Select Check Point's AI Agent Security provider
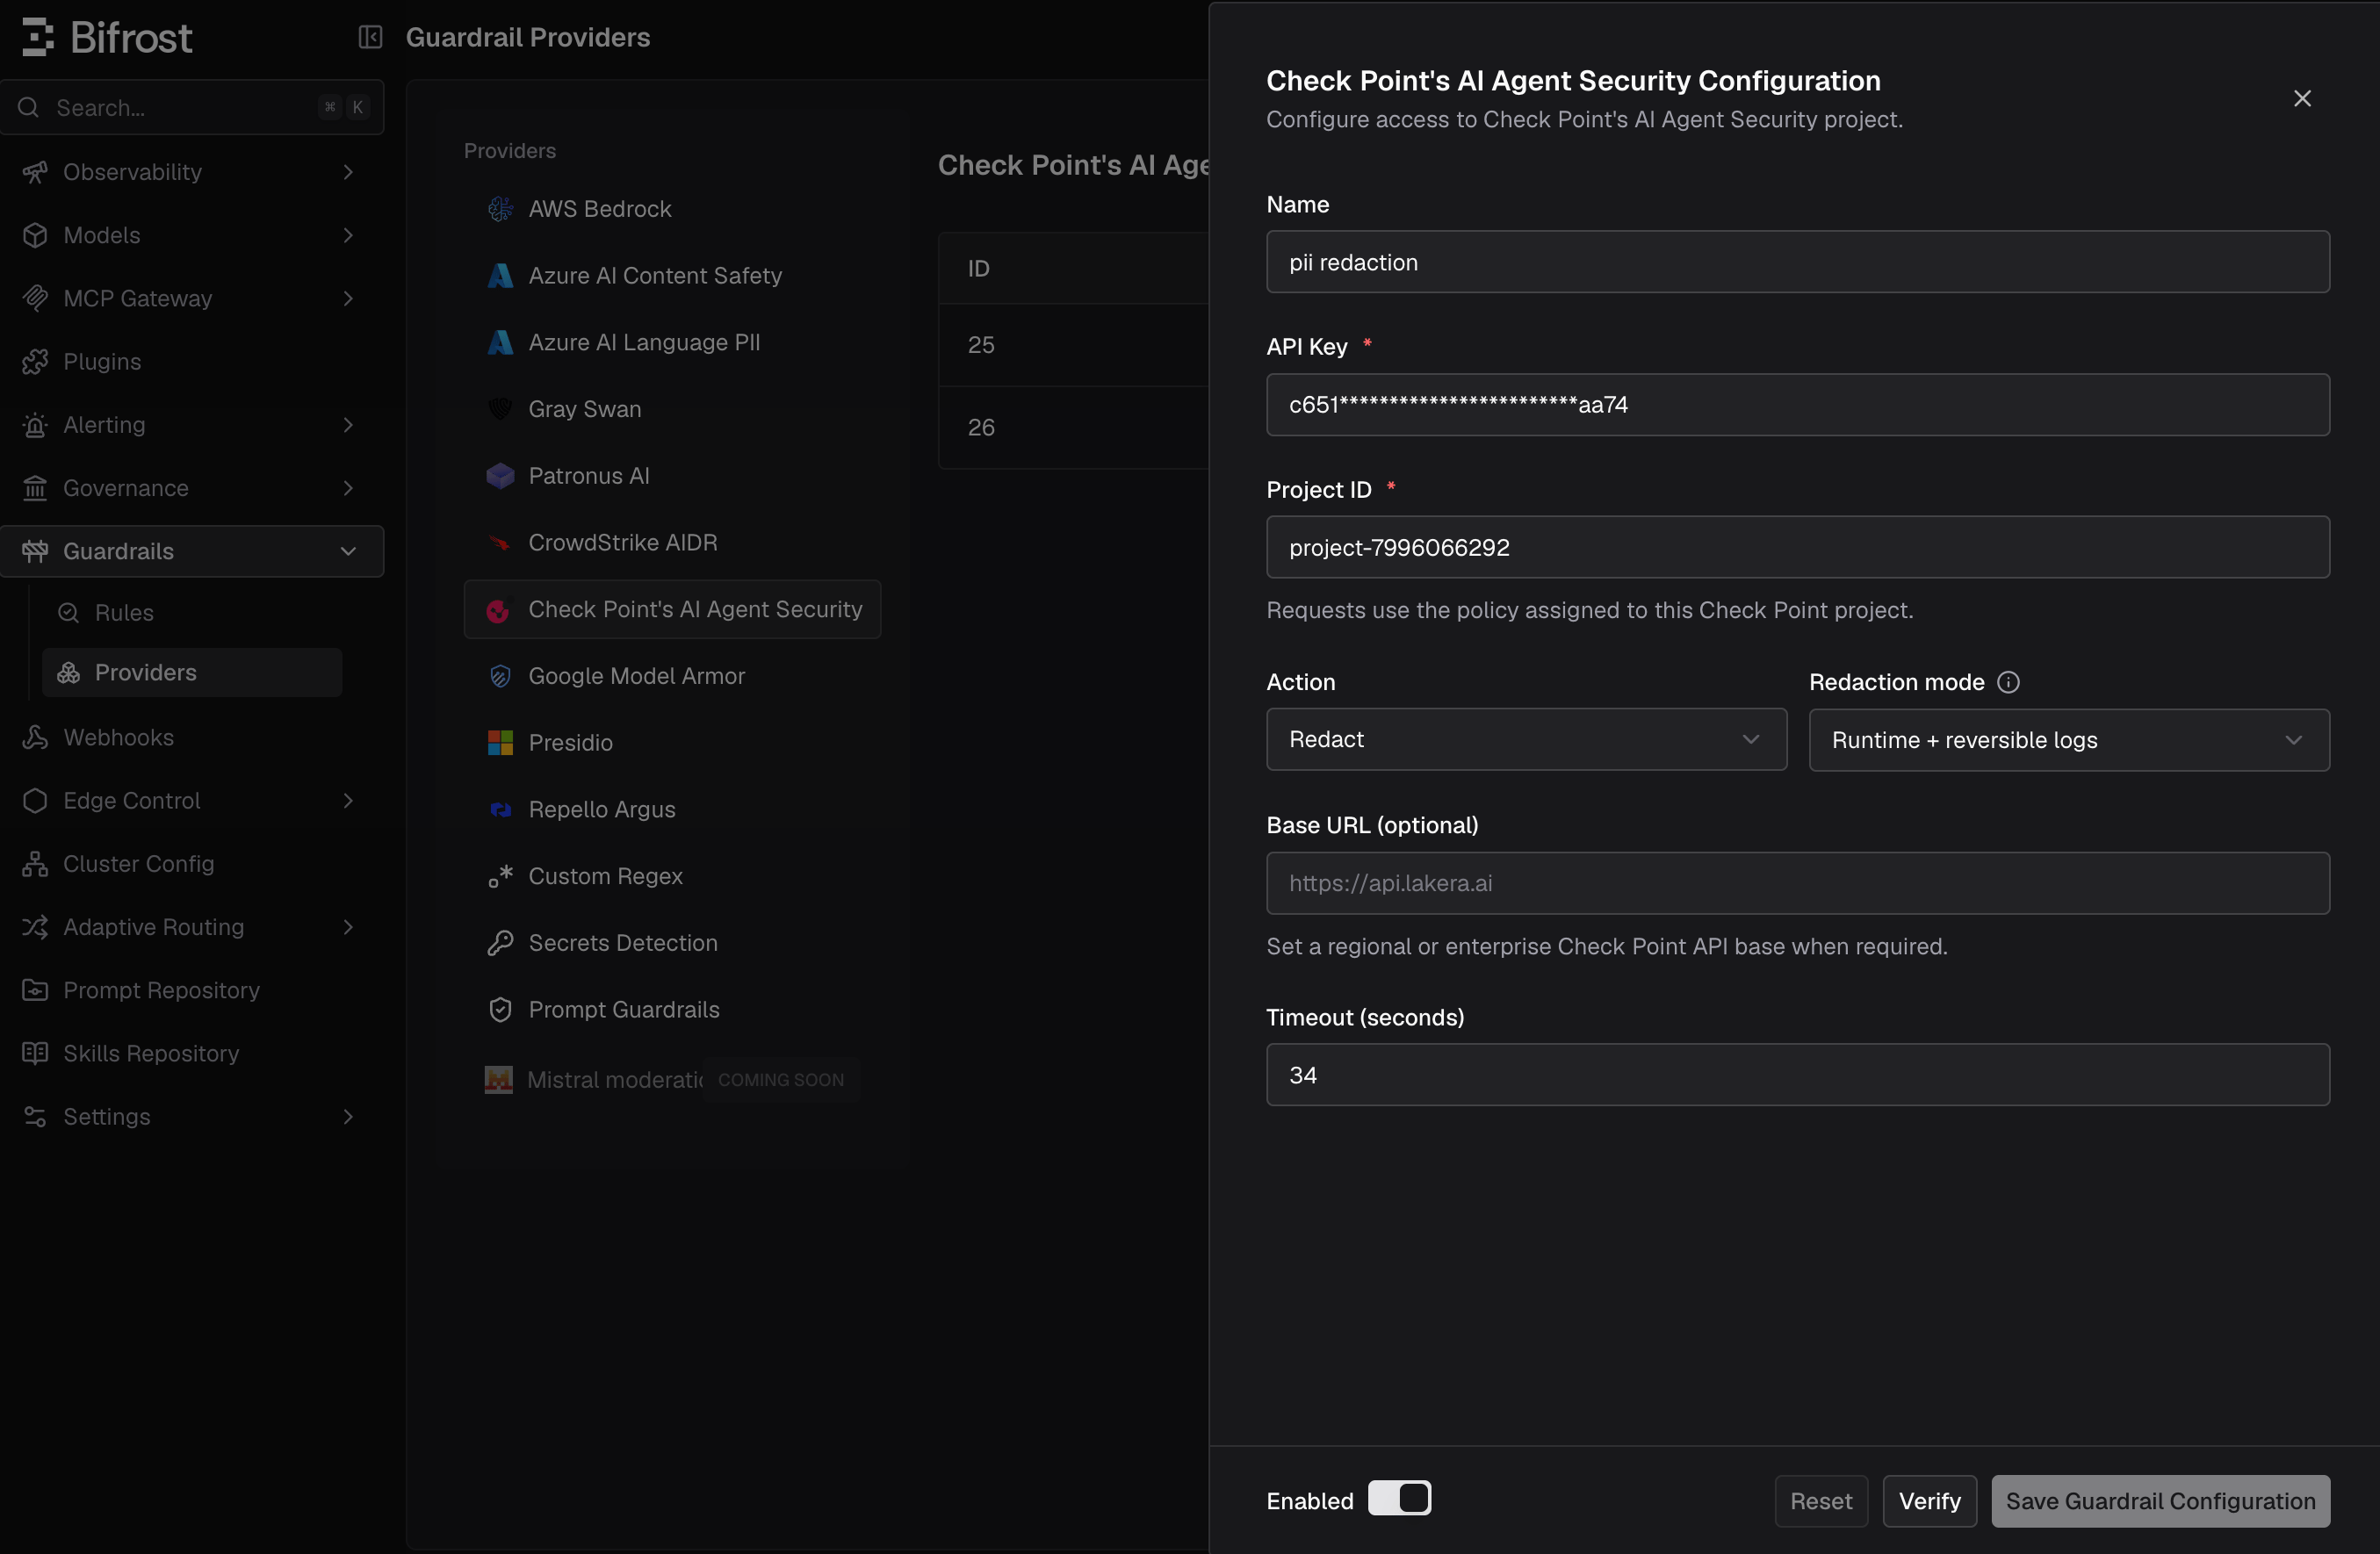This screenshot has height=1554, width=2380. tap(672, 609)
